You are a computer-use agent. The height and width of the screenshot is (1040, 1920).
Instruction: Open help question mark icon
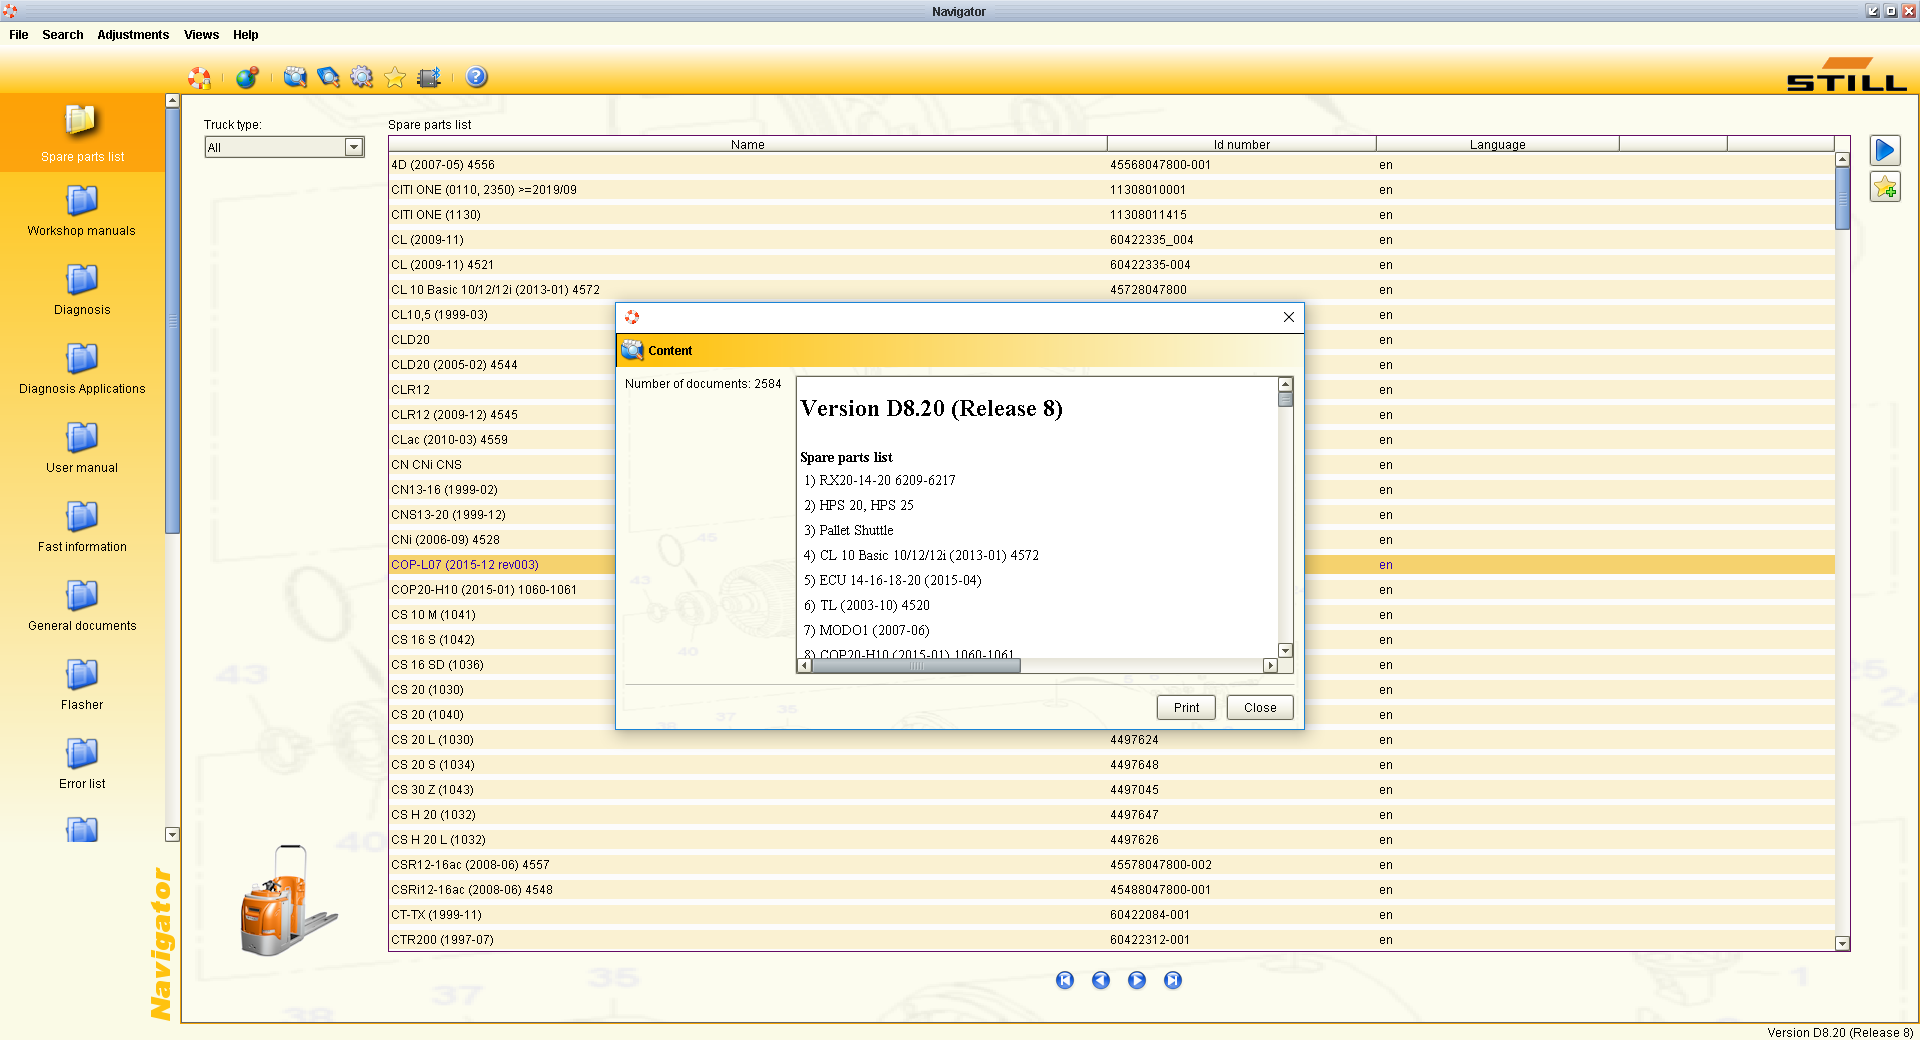pyautogui.click(x=477, y=77)
